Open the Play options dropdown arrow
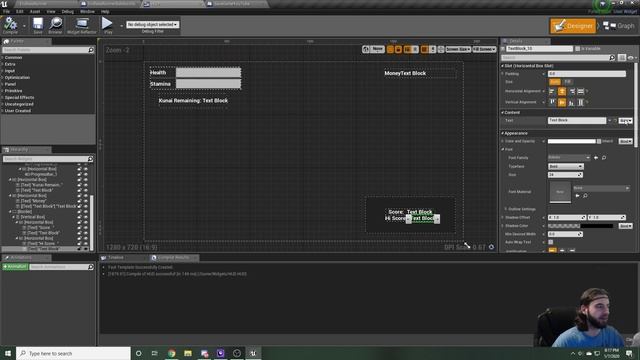 (x=121, y=26)
